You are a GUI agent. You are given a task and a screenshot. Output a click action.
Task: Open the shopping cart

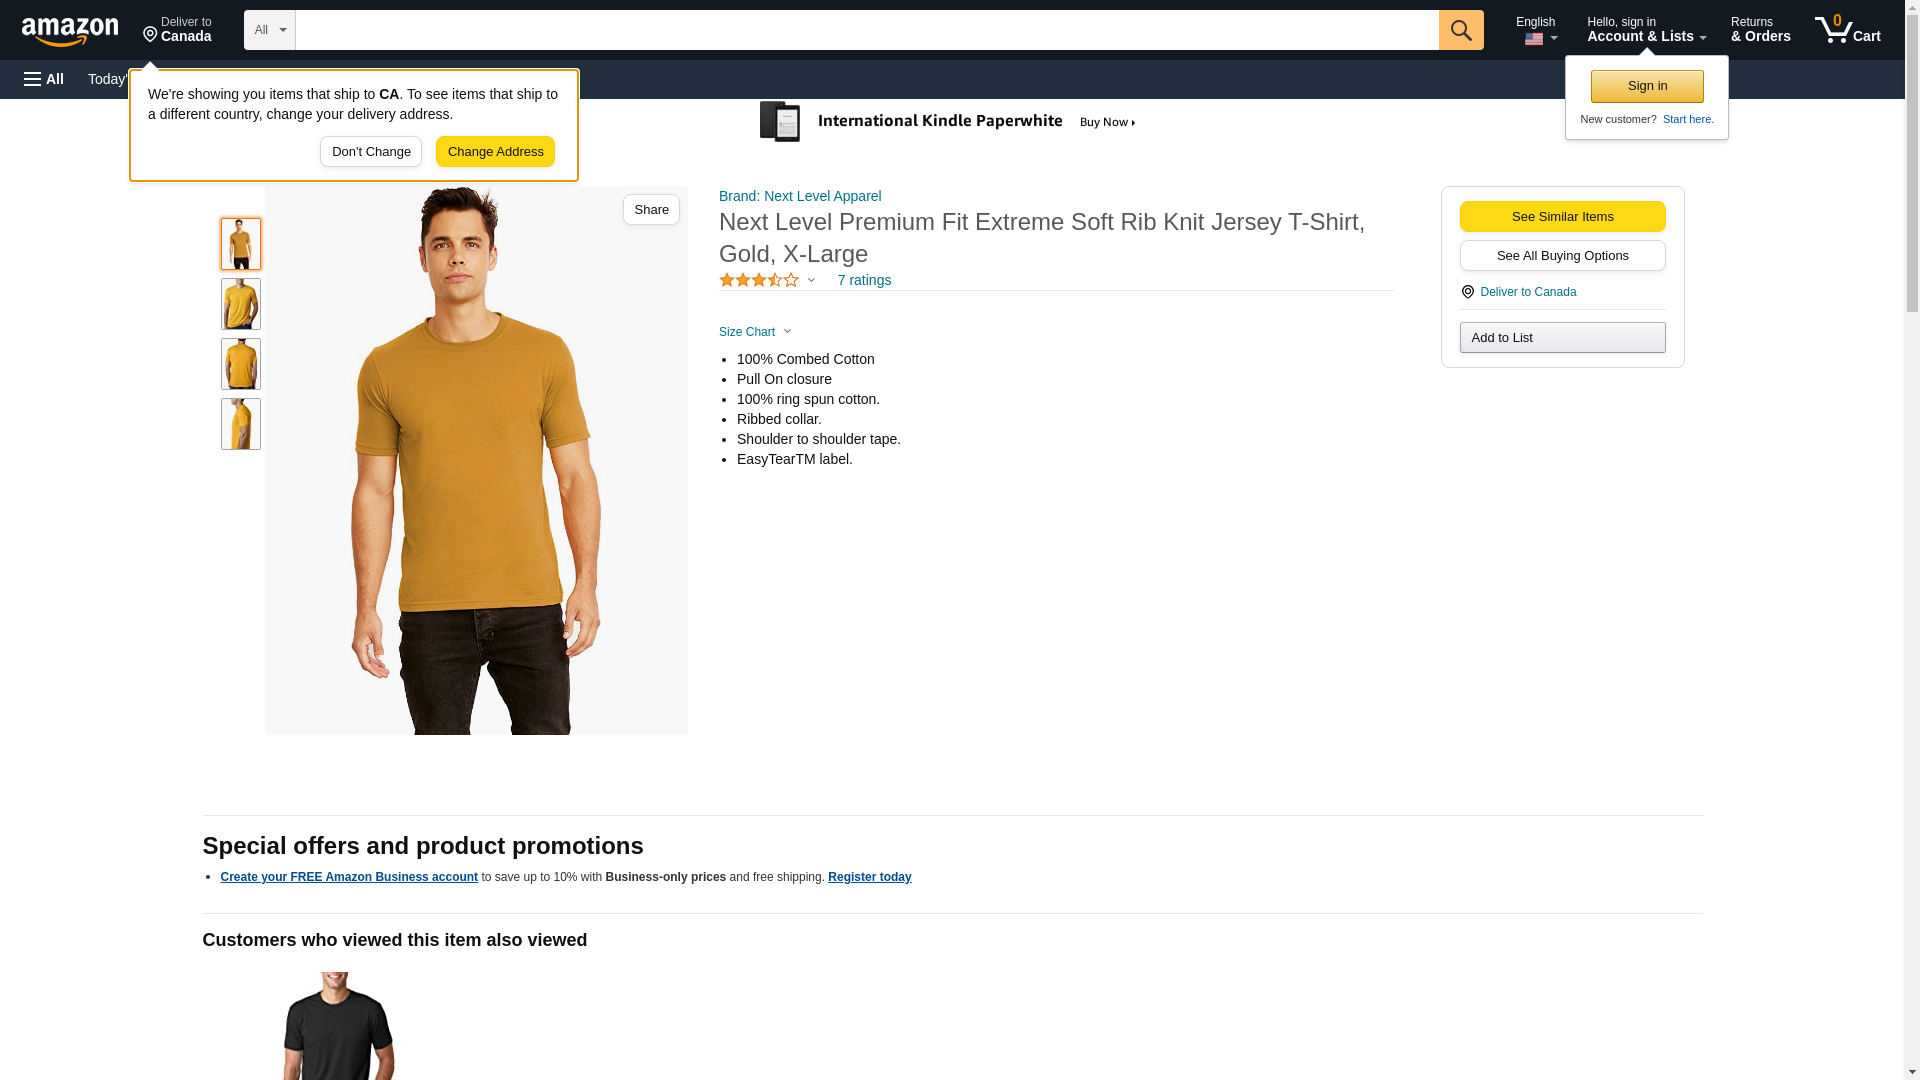pyautogui.click(x=1848, y=30)
